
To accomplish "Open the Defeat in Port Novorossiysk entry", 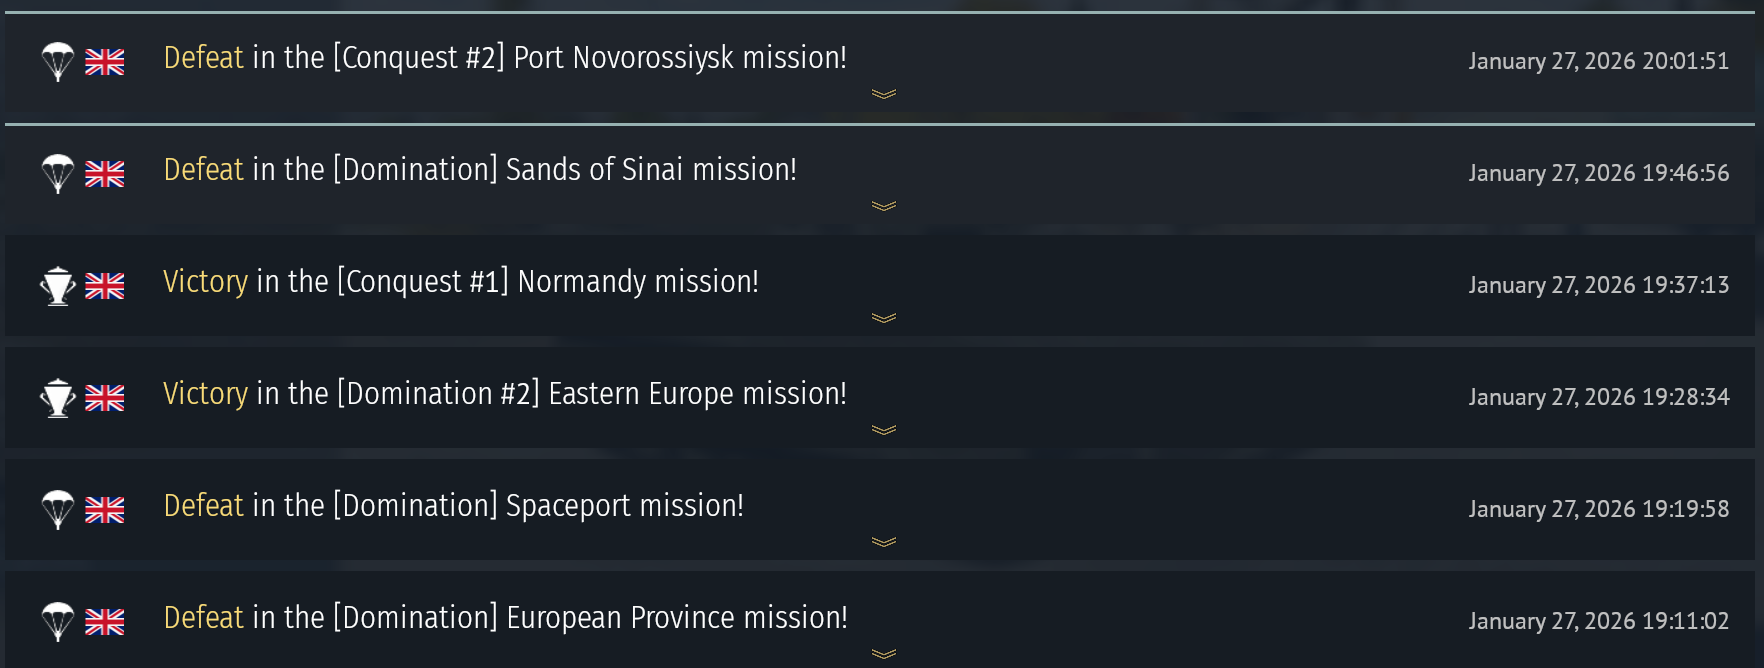I will click(505, 58).
